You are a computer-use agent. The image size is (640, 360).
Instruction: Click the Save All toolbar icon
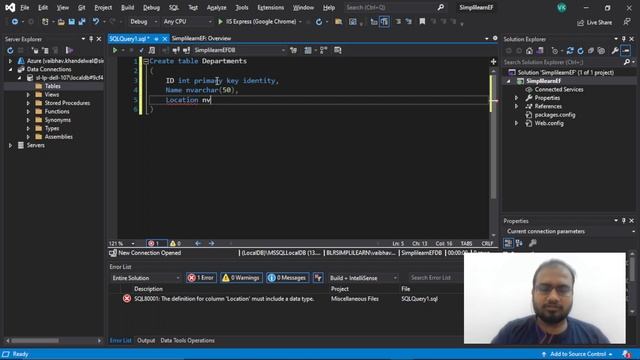82,22
